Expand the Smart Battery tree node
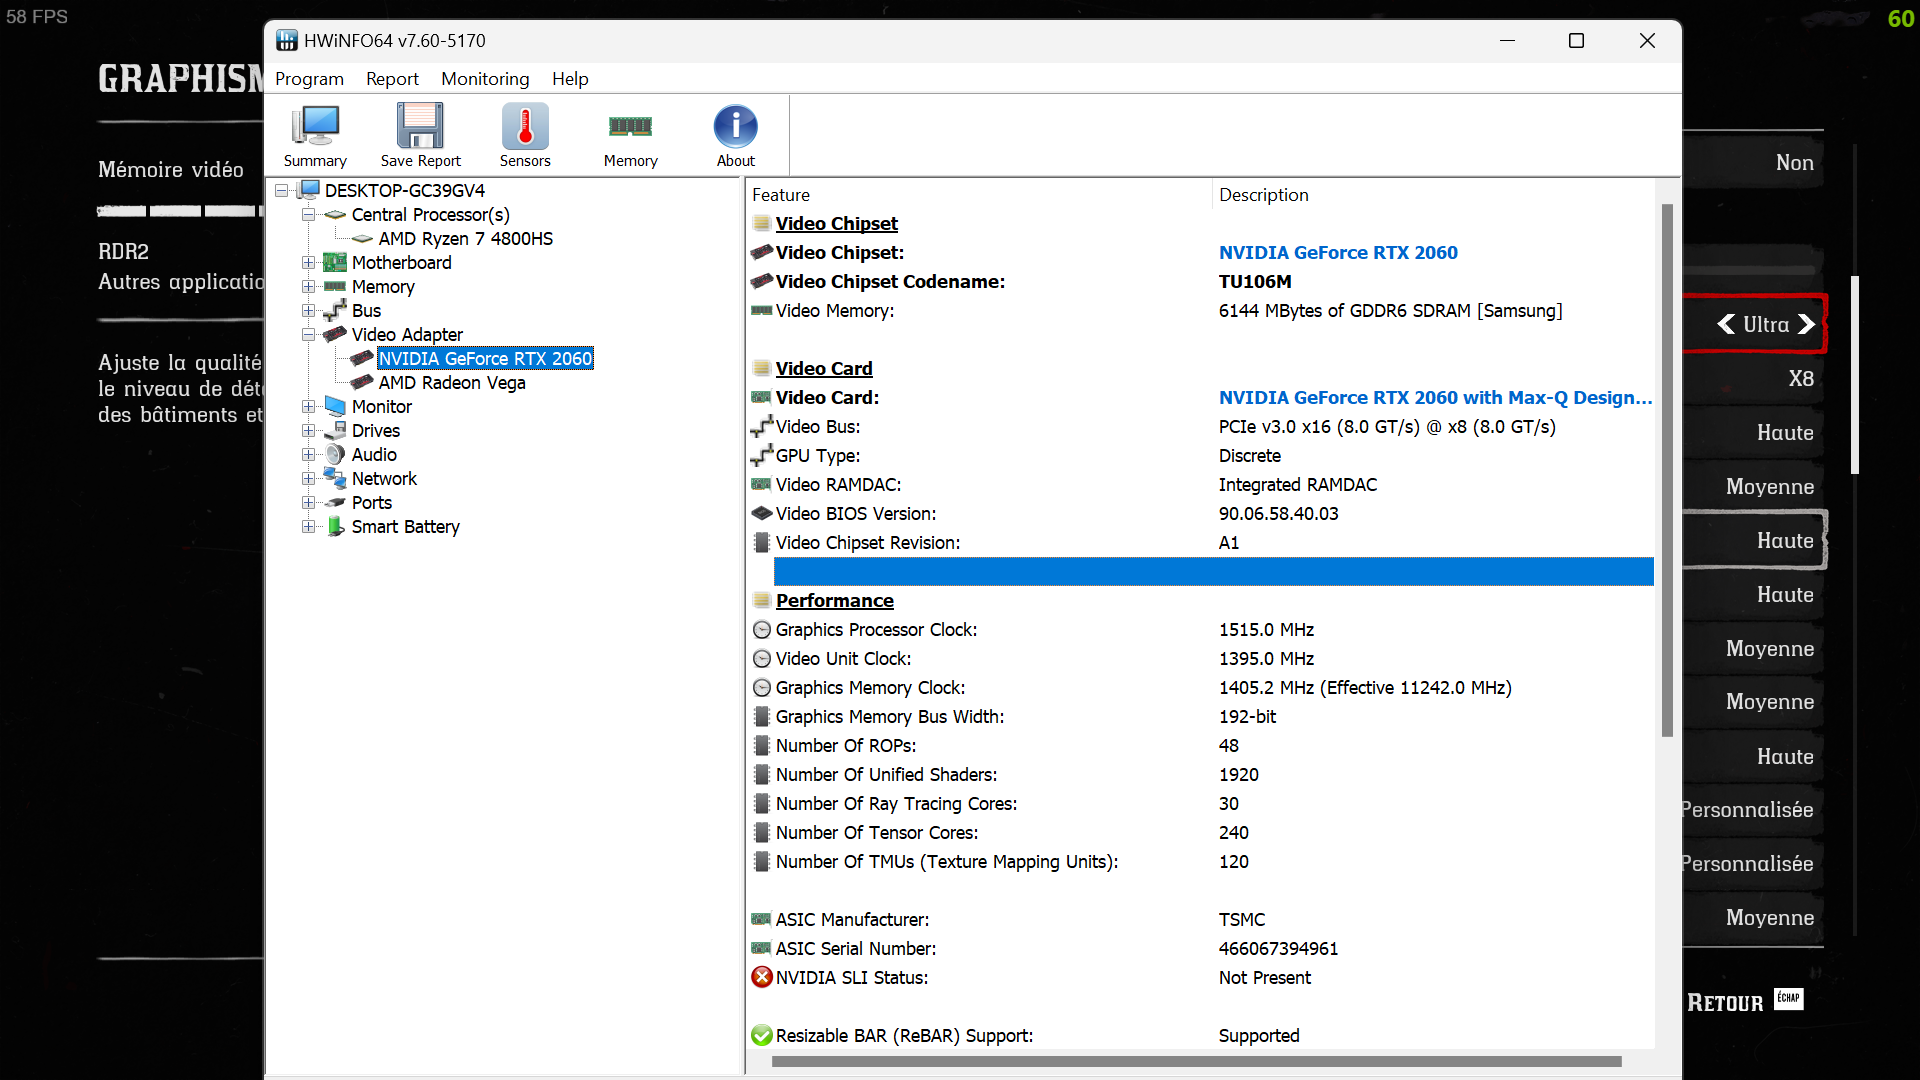Screen dimensions: 1920x1080 pyautogui.click(x=309, y=526)
